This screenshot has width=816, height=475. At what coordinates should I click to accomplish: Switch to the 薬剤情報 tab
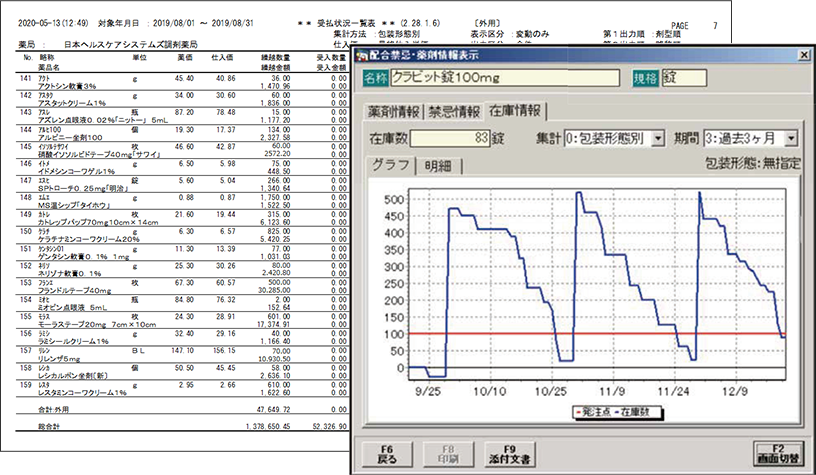[x=393, y=112]
